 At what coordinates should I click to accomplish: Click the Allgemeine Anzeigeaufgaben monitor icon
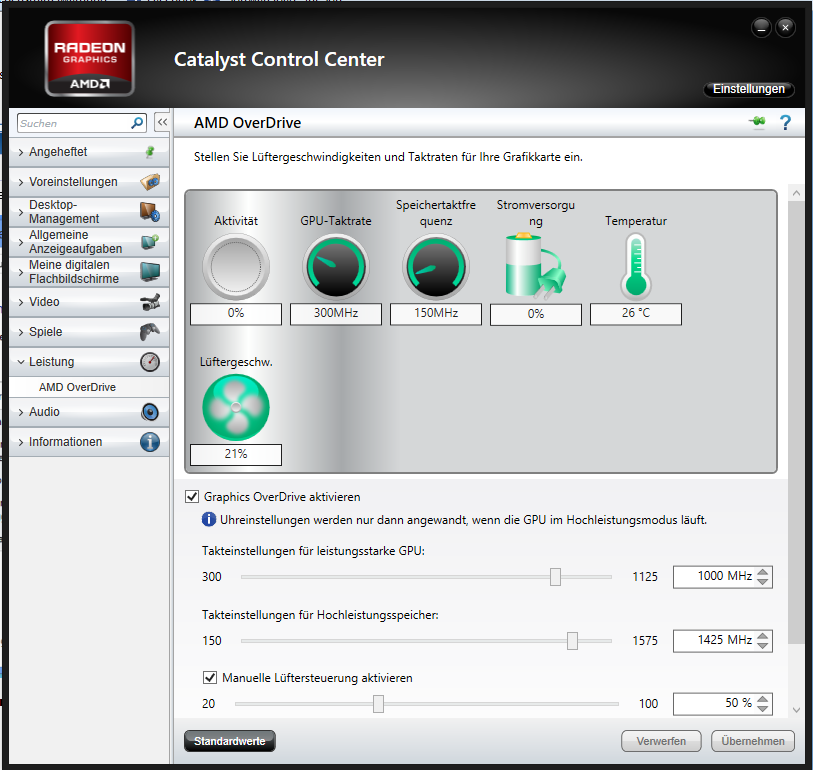[150, 242]
